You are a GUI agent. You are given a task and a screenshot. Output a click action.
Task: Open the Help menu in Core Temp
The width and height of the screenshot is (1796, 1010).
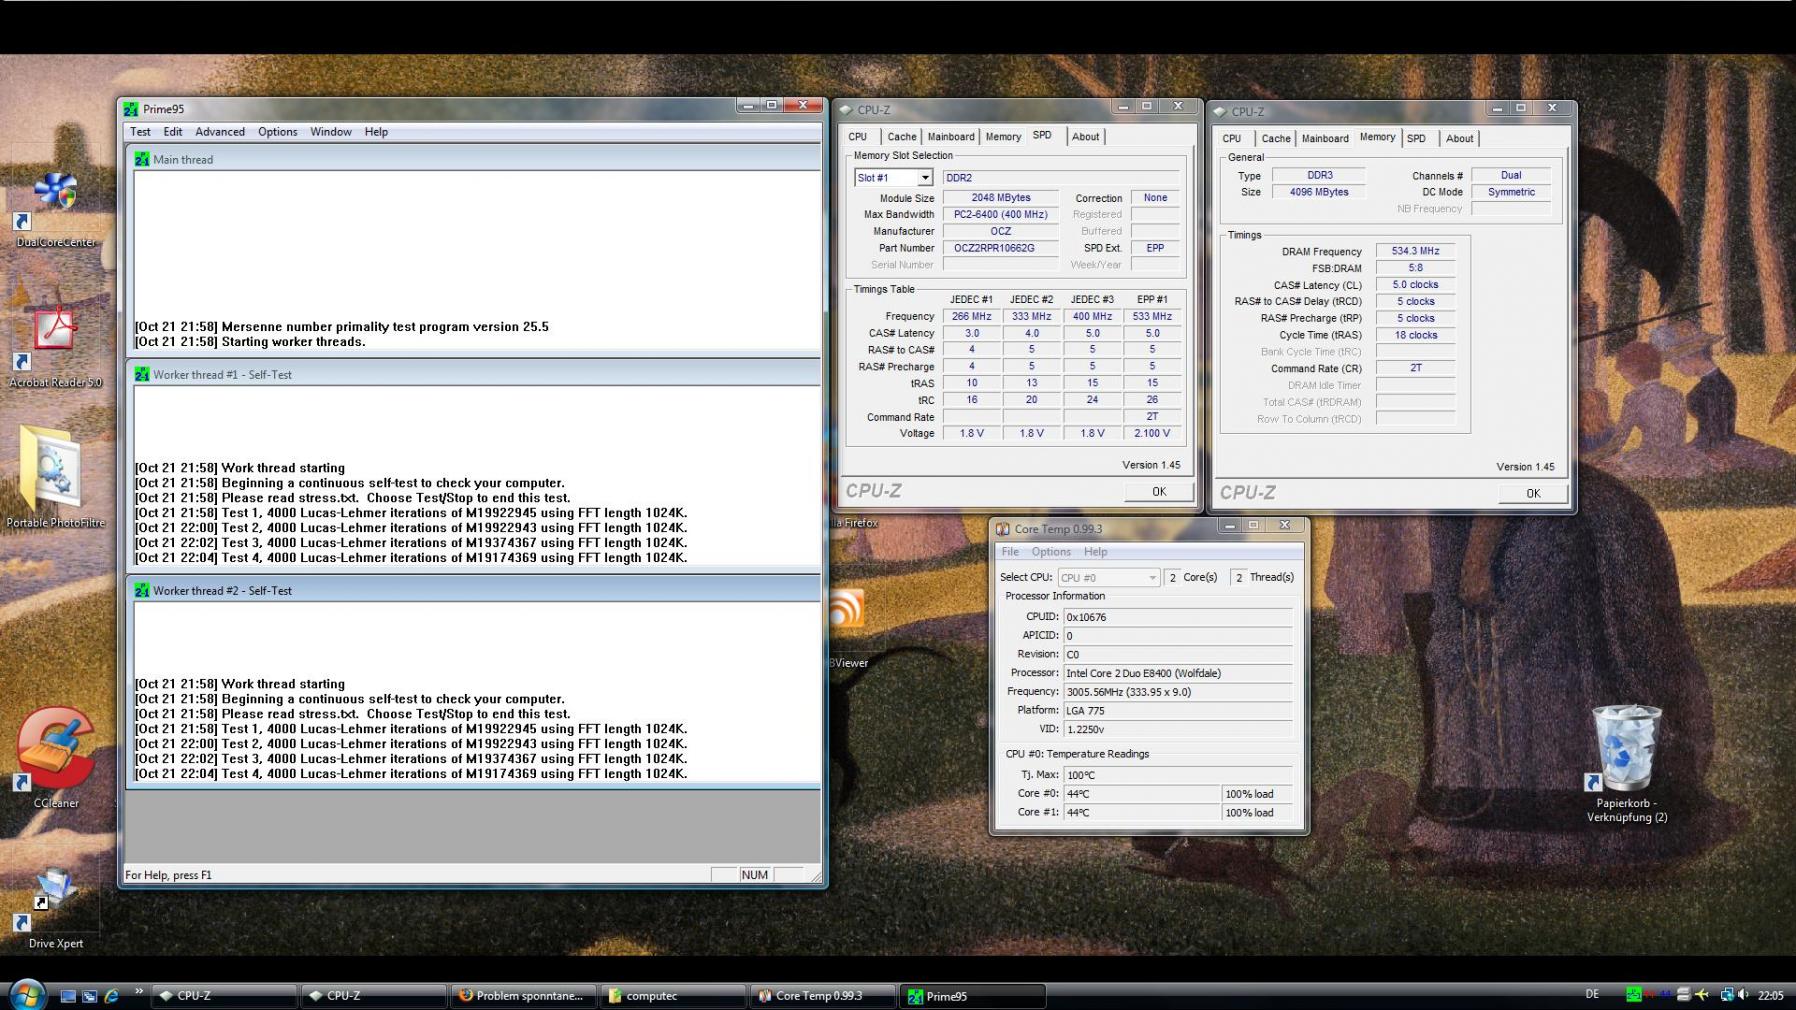(1095, 552)
